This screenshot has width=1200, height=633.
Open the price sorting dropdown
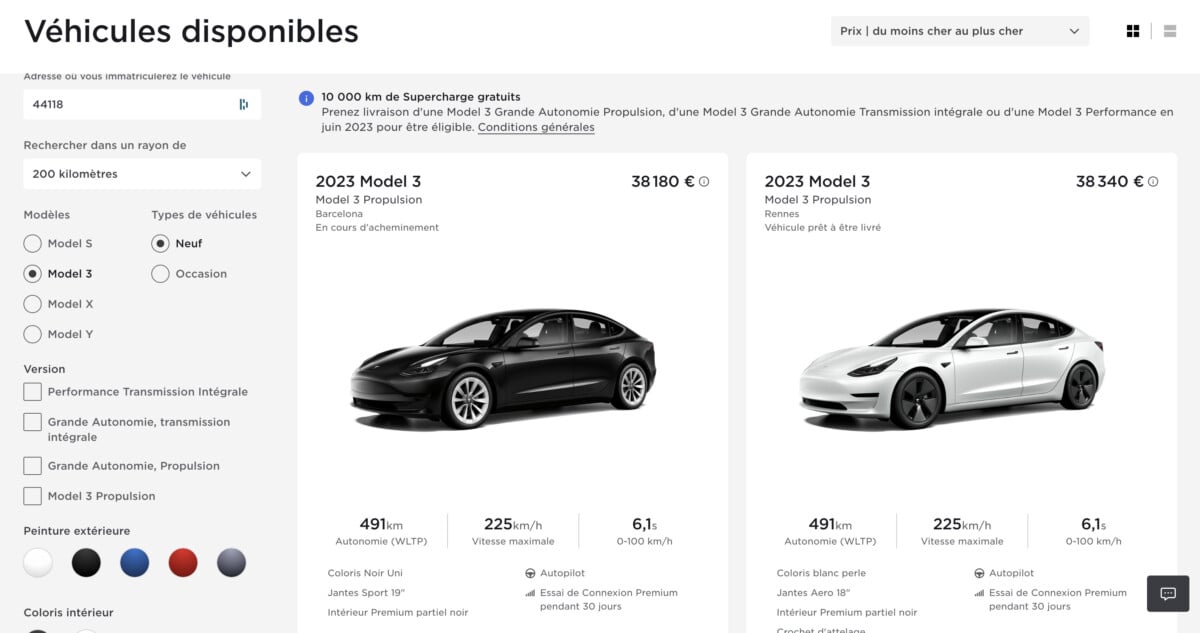coord(959,31)
